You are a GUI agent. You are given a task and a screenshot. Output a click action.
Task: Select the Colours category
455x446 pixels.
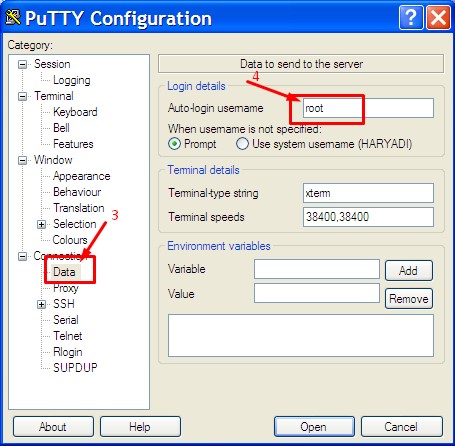70,240
